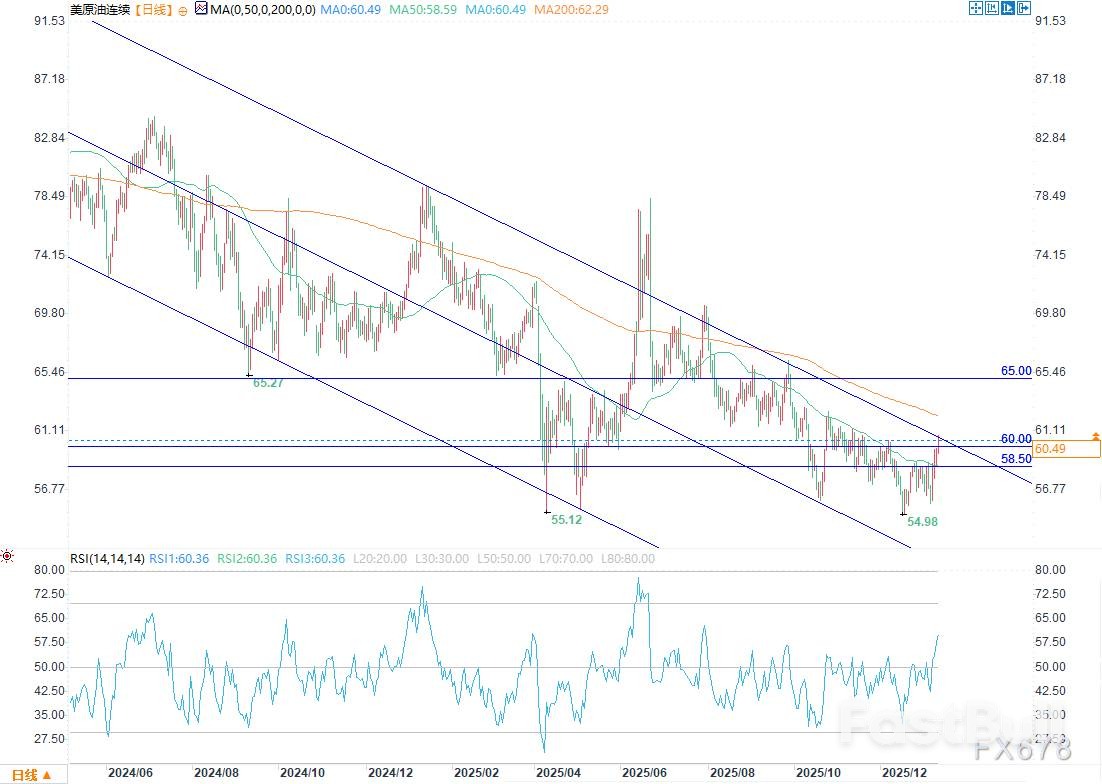This screenshot has height=784, width=1102.
Task: Open the MA indicator settings icon
Action: coord(200,9)
